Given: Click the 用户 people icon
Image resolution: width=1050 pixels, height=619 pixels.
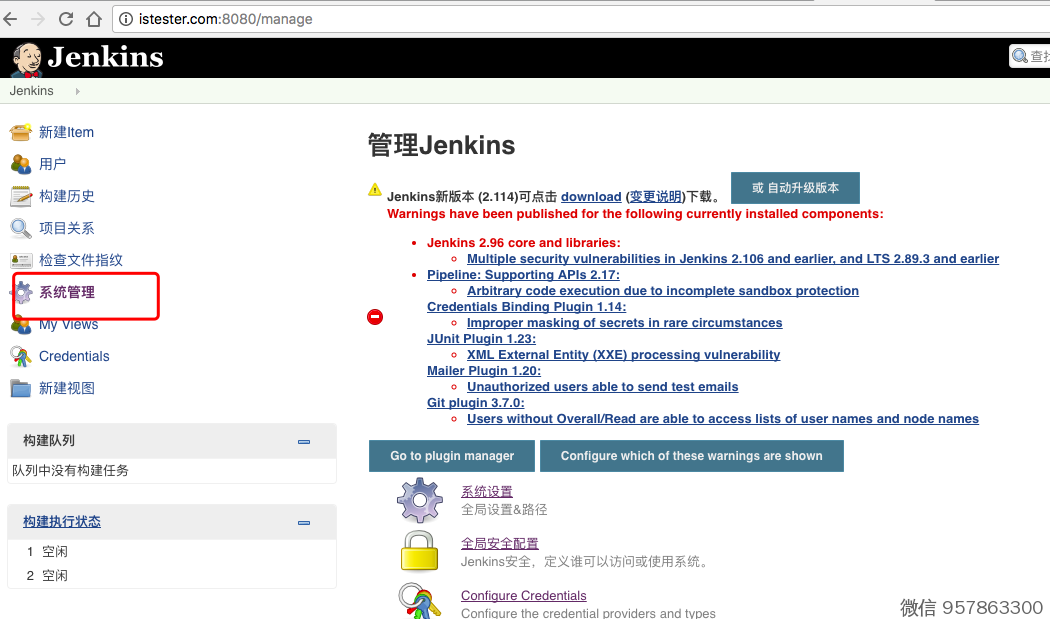Looking at the screenshot, I should [x=21, y=164].
